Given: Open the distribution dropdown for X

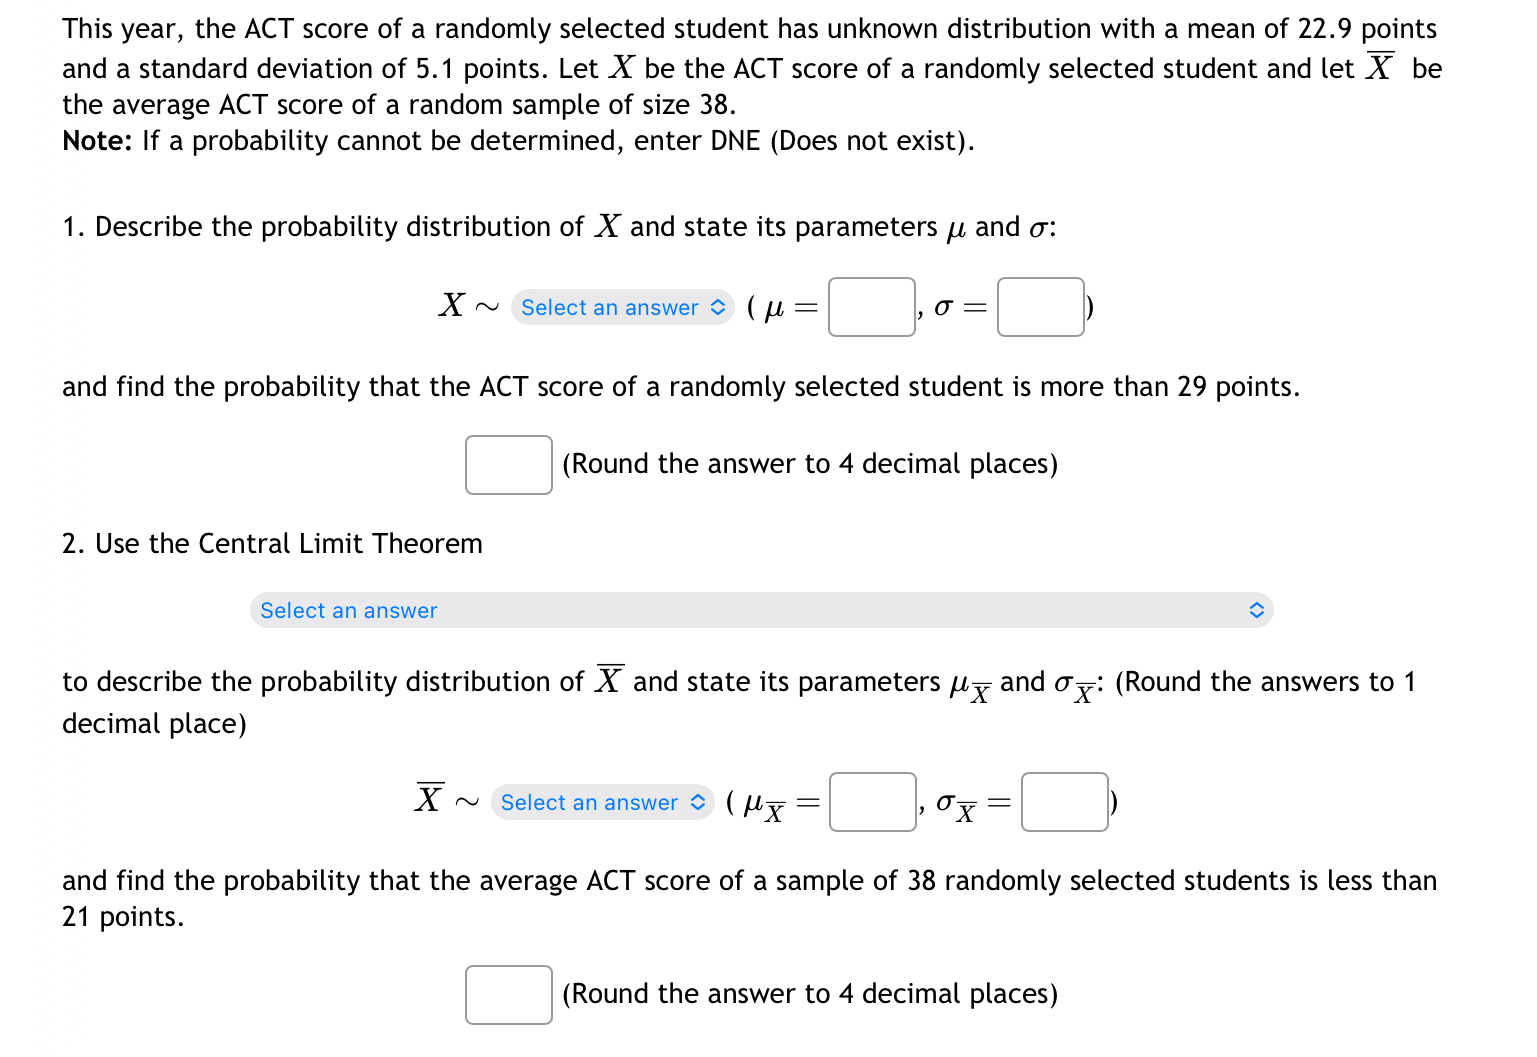Looking at the screenshot, I should (x=622, y=307).
